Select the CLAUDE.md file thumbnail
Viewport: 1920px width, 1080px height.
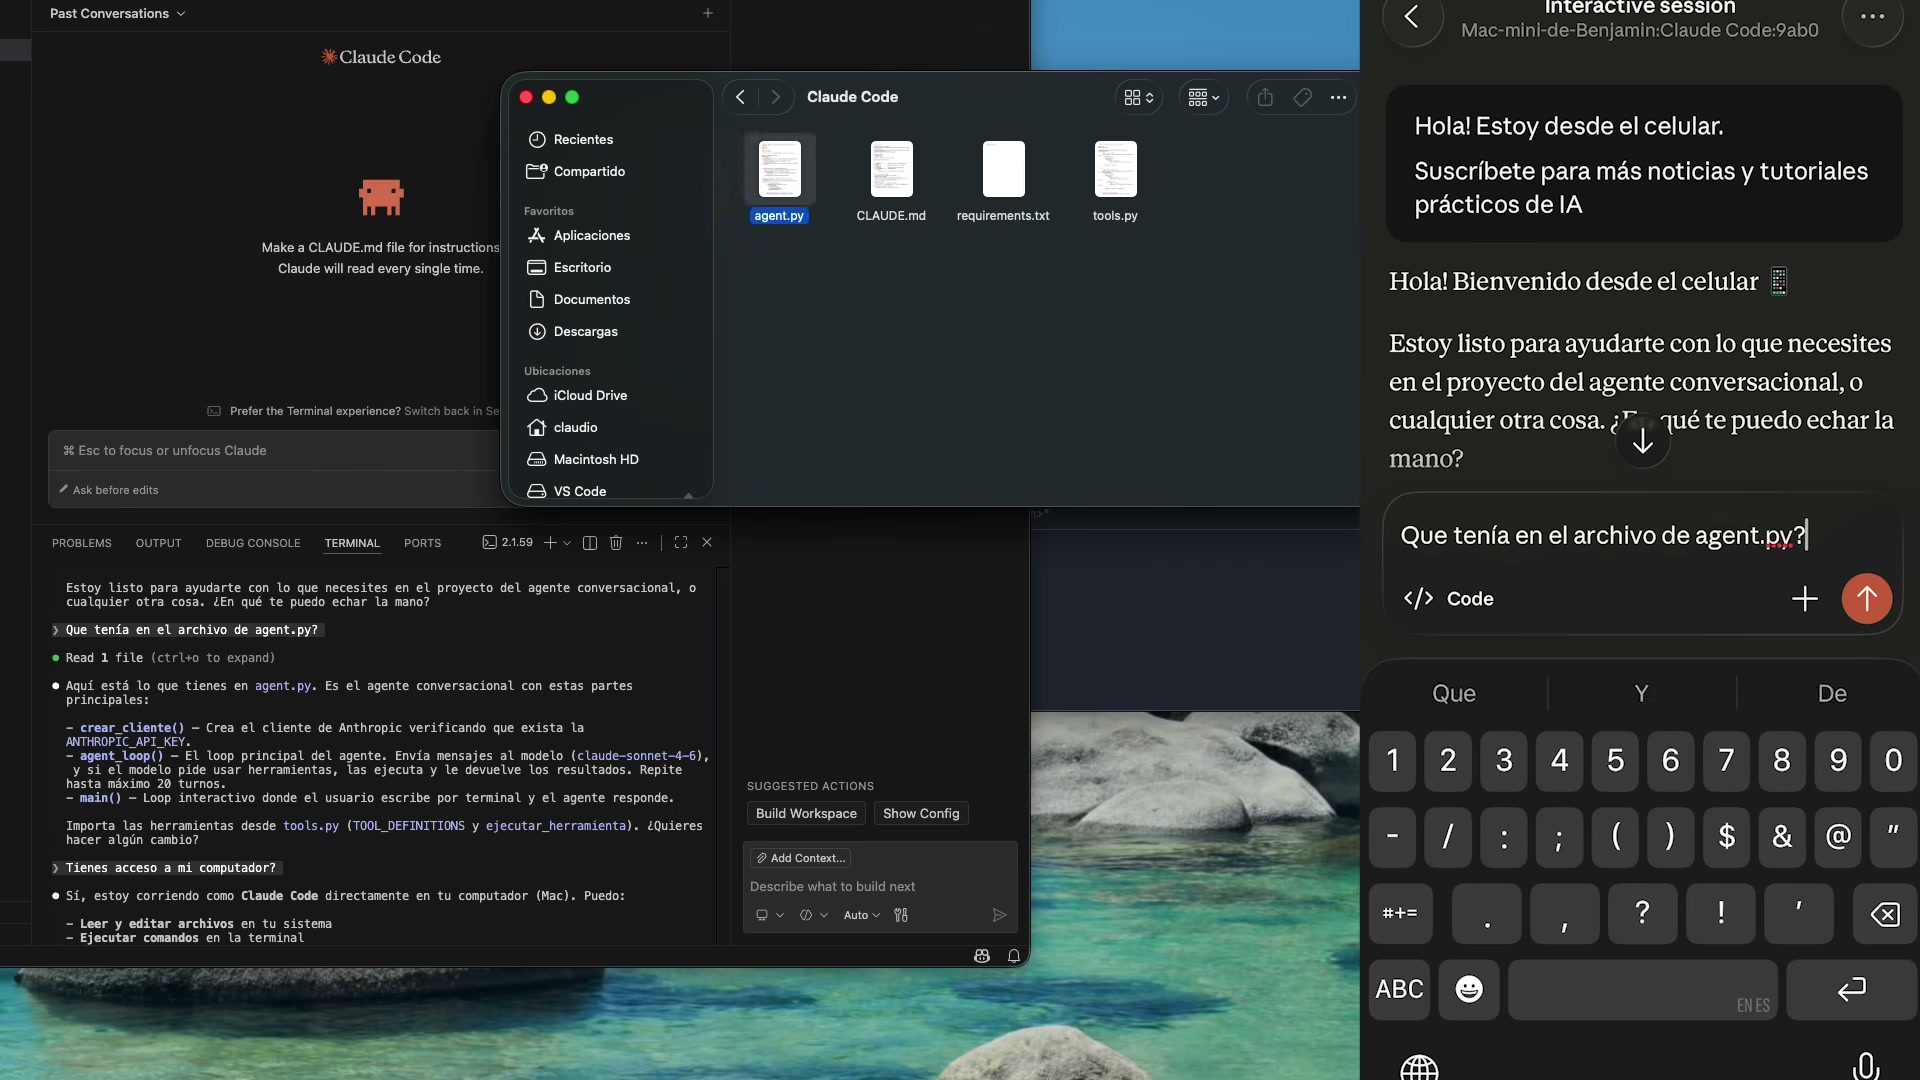tap(892, 168)
